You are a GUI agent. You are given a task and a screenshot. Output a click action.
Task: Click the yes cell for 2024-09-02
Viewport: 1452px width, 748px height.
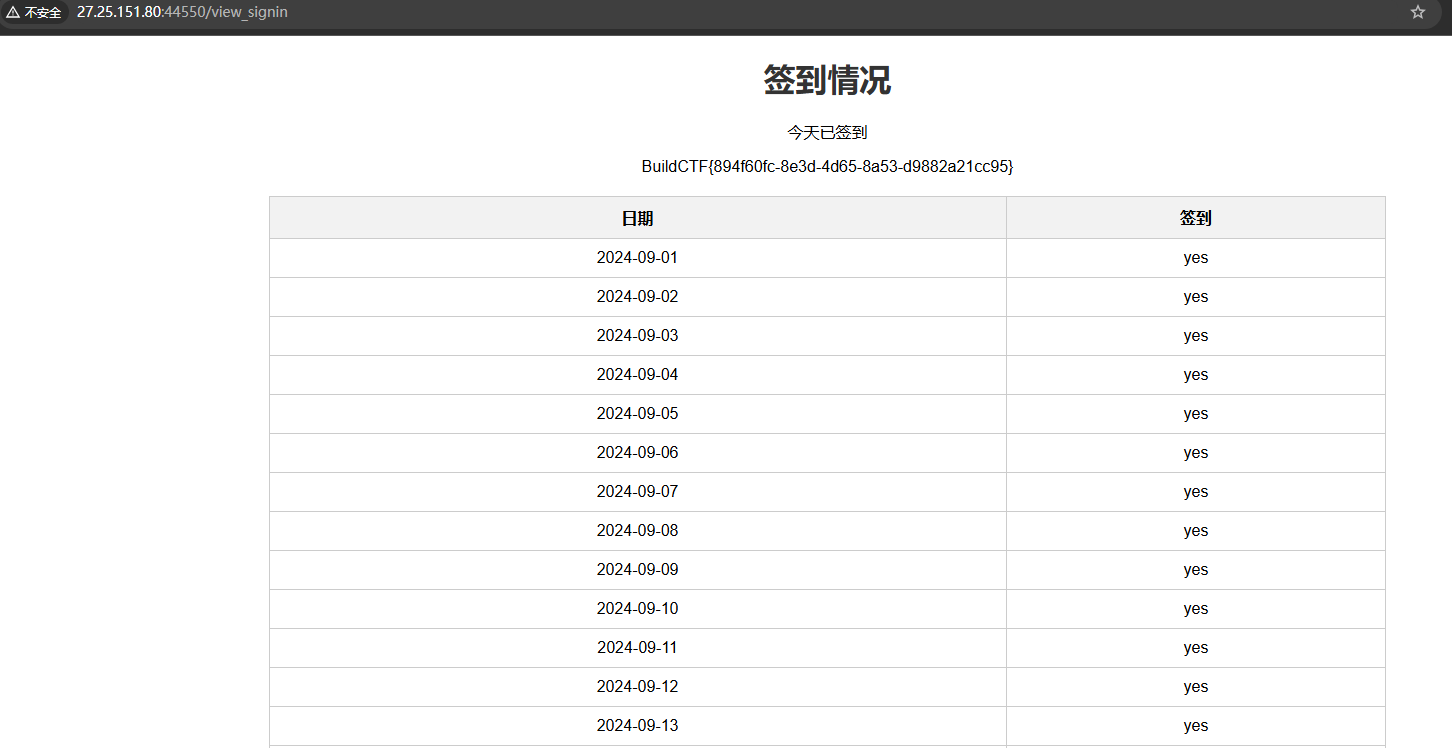1195,297
